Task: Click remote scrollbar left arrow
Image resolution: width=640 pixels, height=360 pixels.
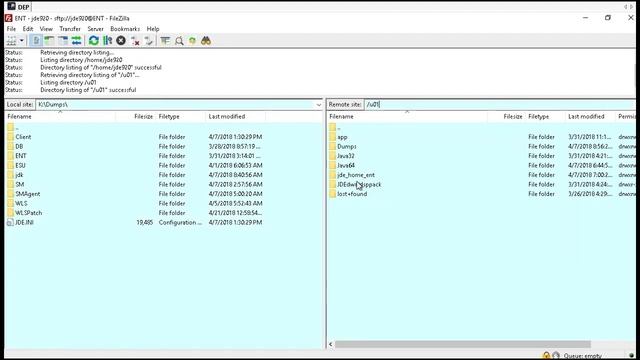Action: (x=331, y=344)
